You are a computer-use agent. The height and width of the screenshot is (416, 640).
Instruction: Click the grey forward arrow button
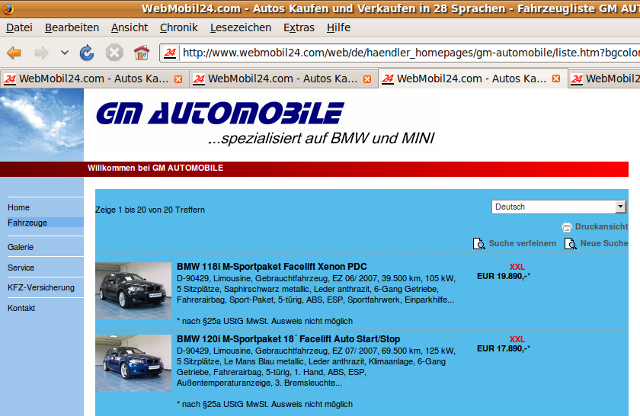coord(42,53)
